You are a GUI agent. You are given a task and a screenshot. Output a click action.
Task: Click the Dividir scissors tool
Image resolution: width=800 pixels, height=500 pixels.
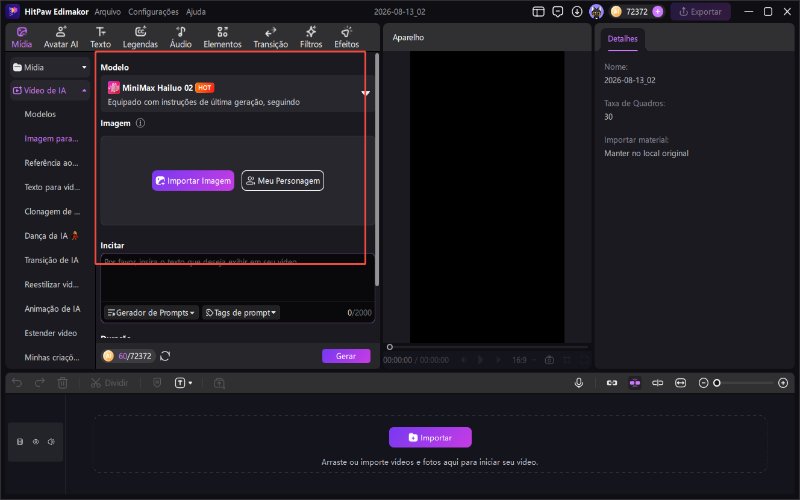click(109, 383)
